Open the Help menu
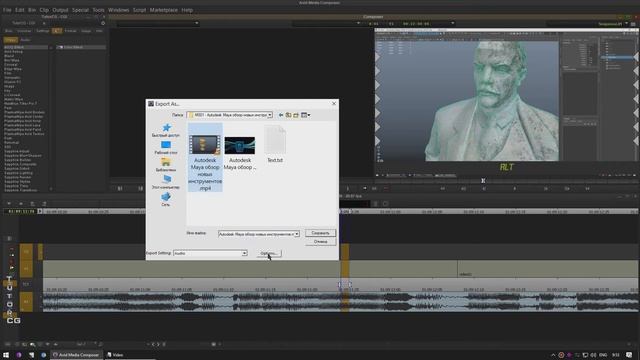Viewport: 640px width, 360px height. click(x=187, y=10)
